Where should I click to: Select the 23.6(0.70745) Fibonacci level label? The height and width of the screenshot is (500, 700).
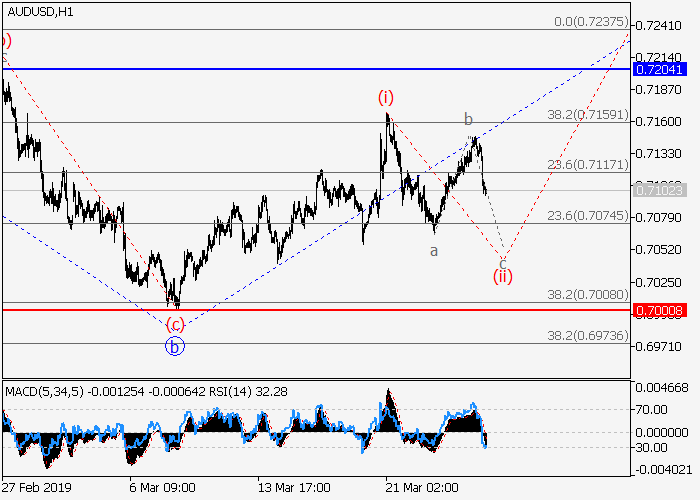coord(587,215)
